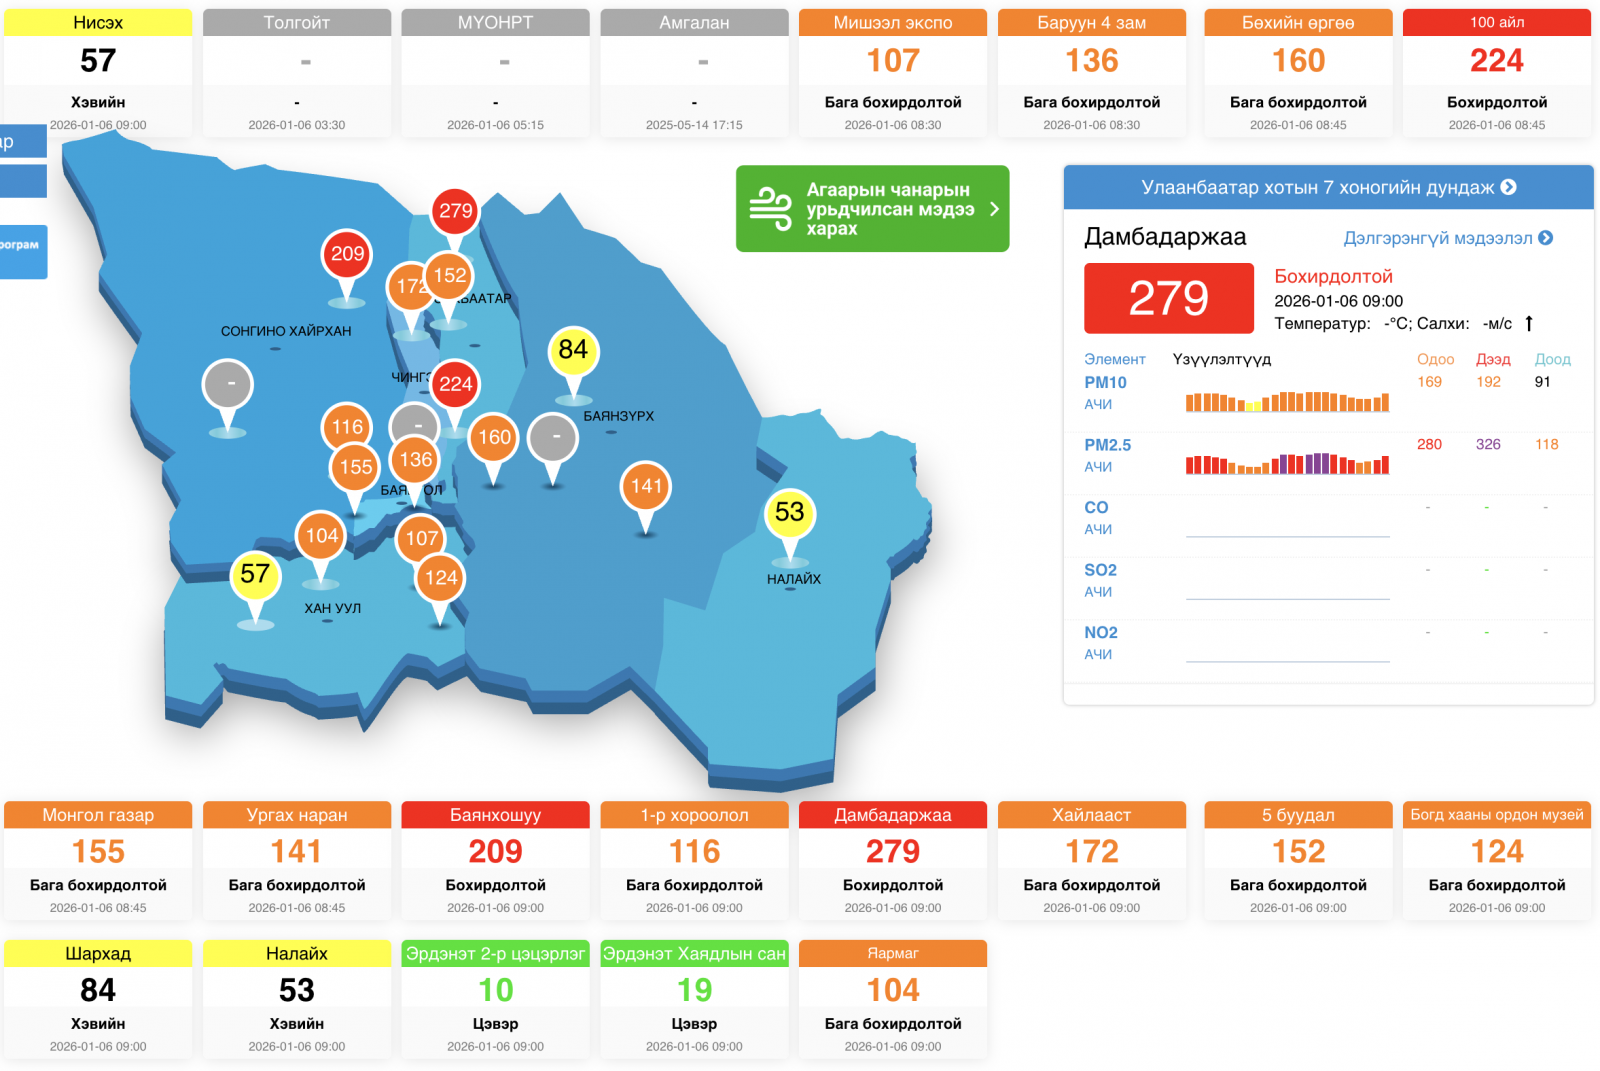This screenshot has height=1071, width=1600.
Task: Open the 100 айл station card
Action: 1496,72
